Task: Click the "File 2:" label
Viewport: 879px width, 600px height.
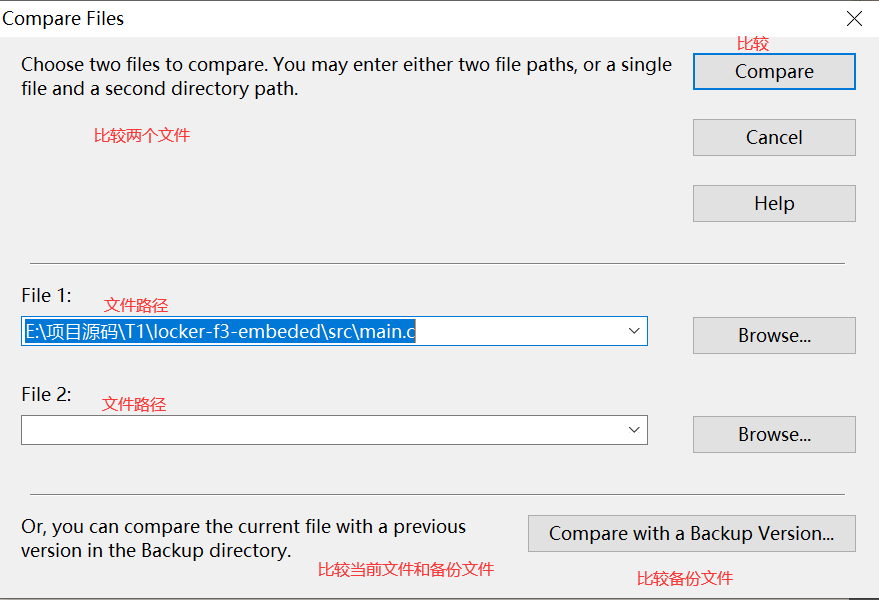Action: click(x=46, y=394)
